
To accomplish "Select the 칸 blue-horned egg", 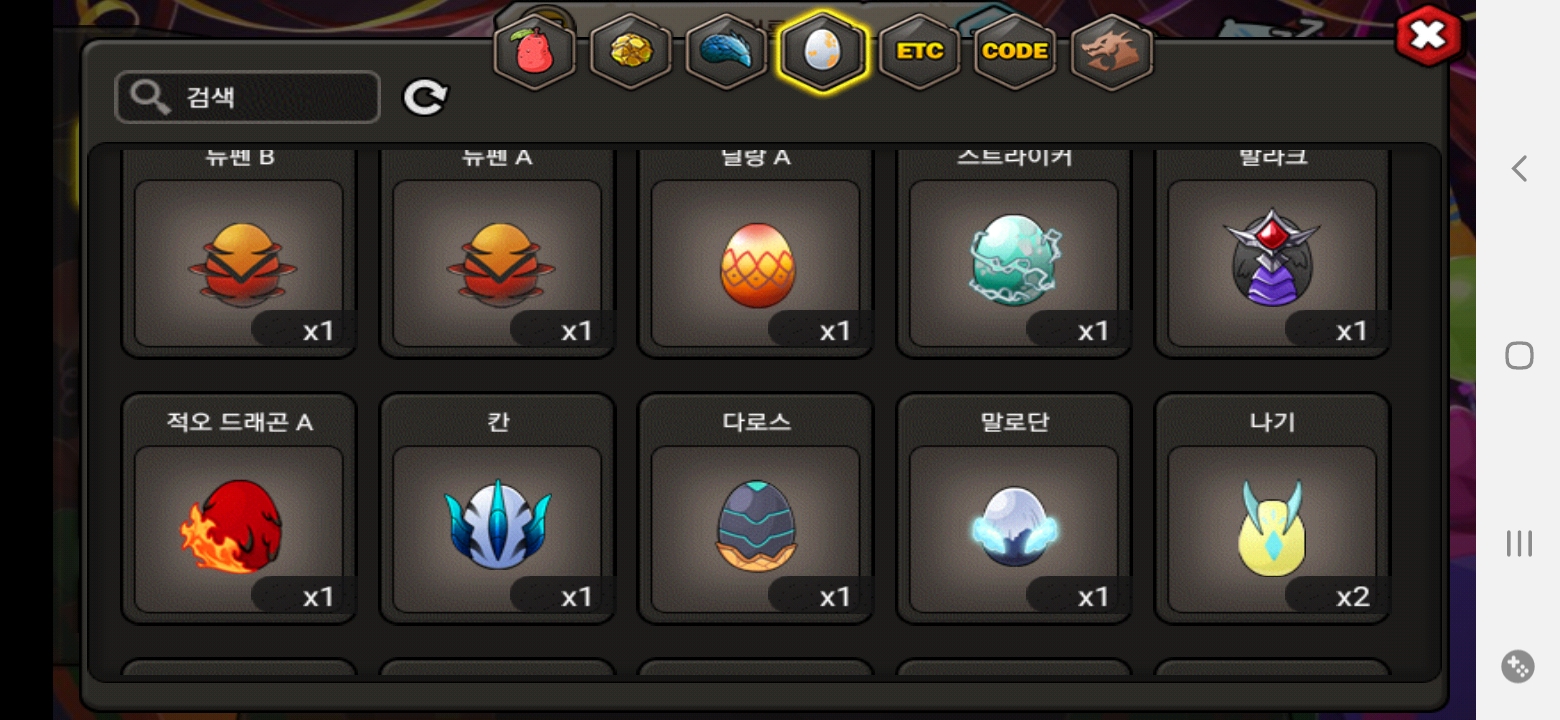I will (x=497, y=509).
